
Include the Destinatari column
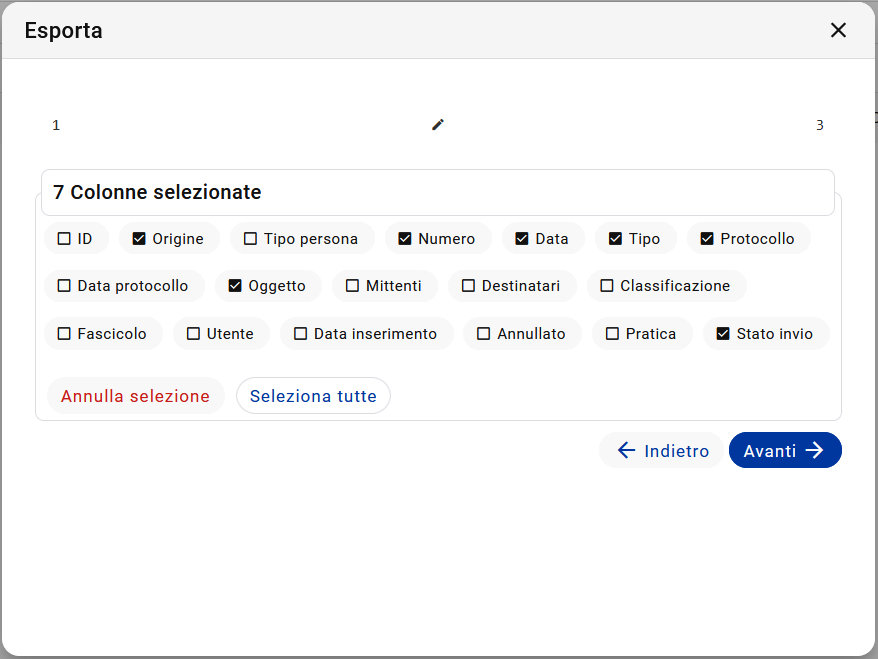[x=468, y=286]
